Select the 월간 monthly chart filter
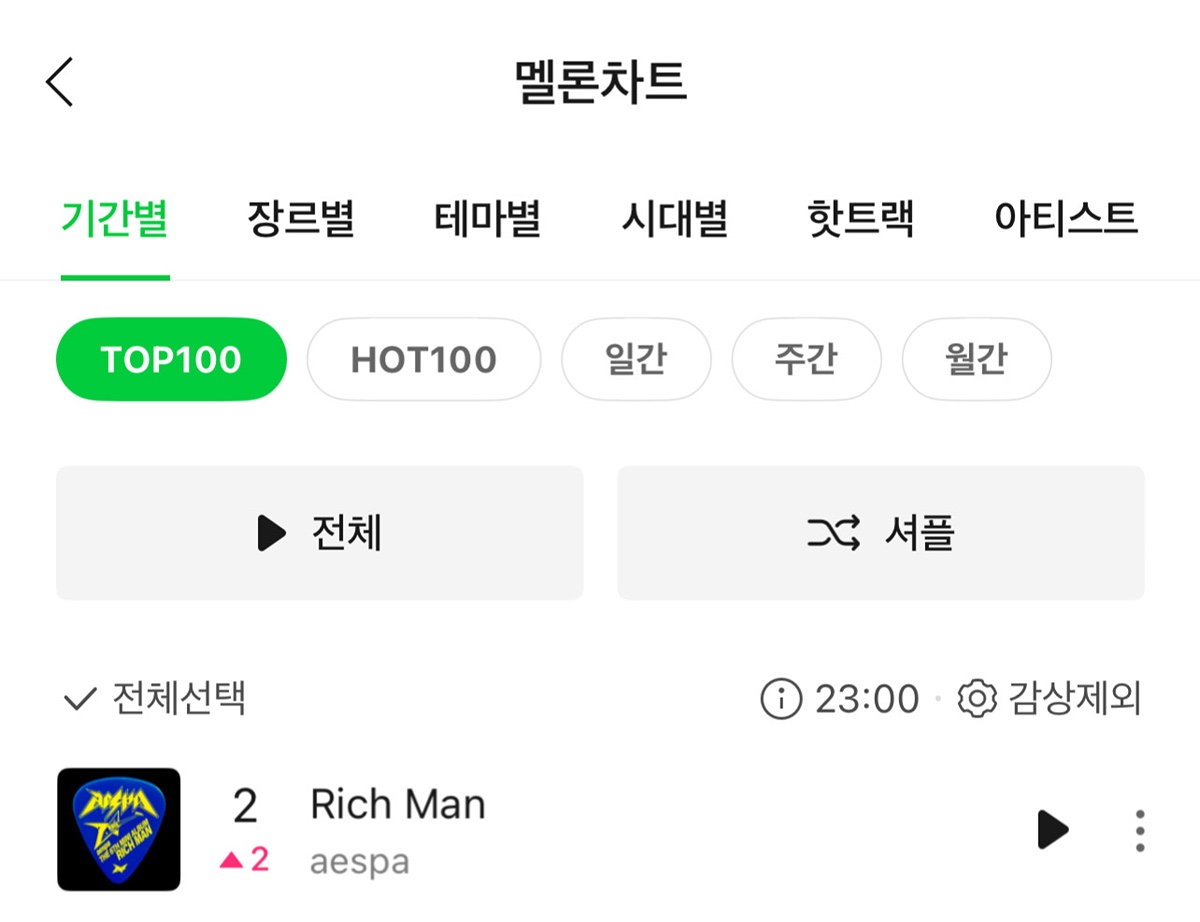1200x922 pixels. pyautogui.click(x=976, y=359)
